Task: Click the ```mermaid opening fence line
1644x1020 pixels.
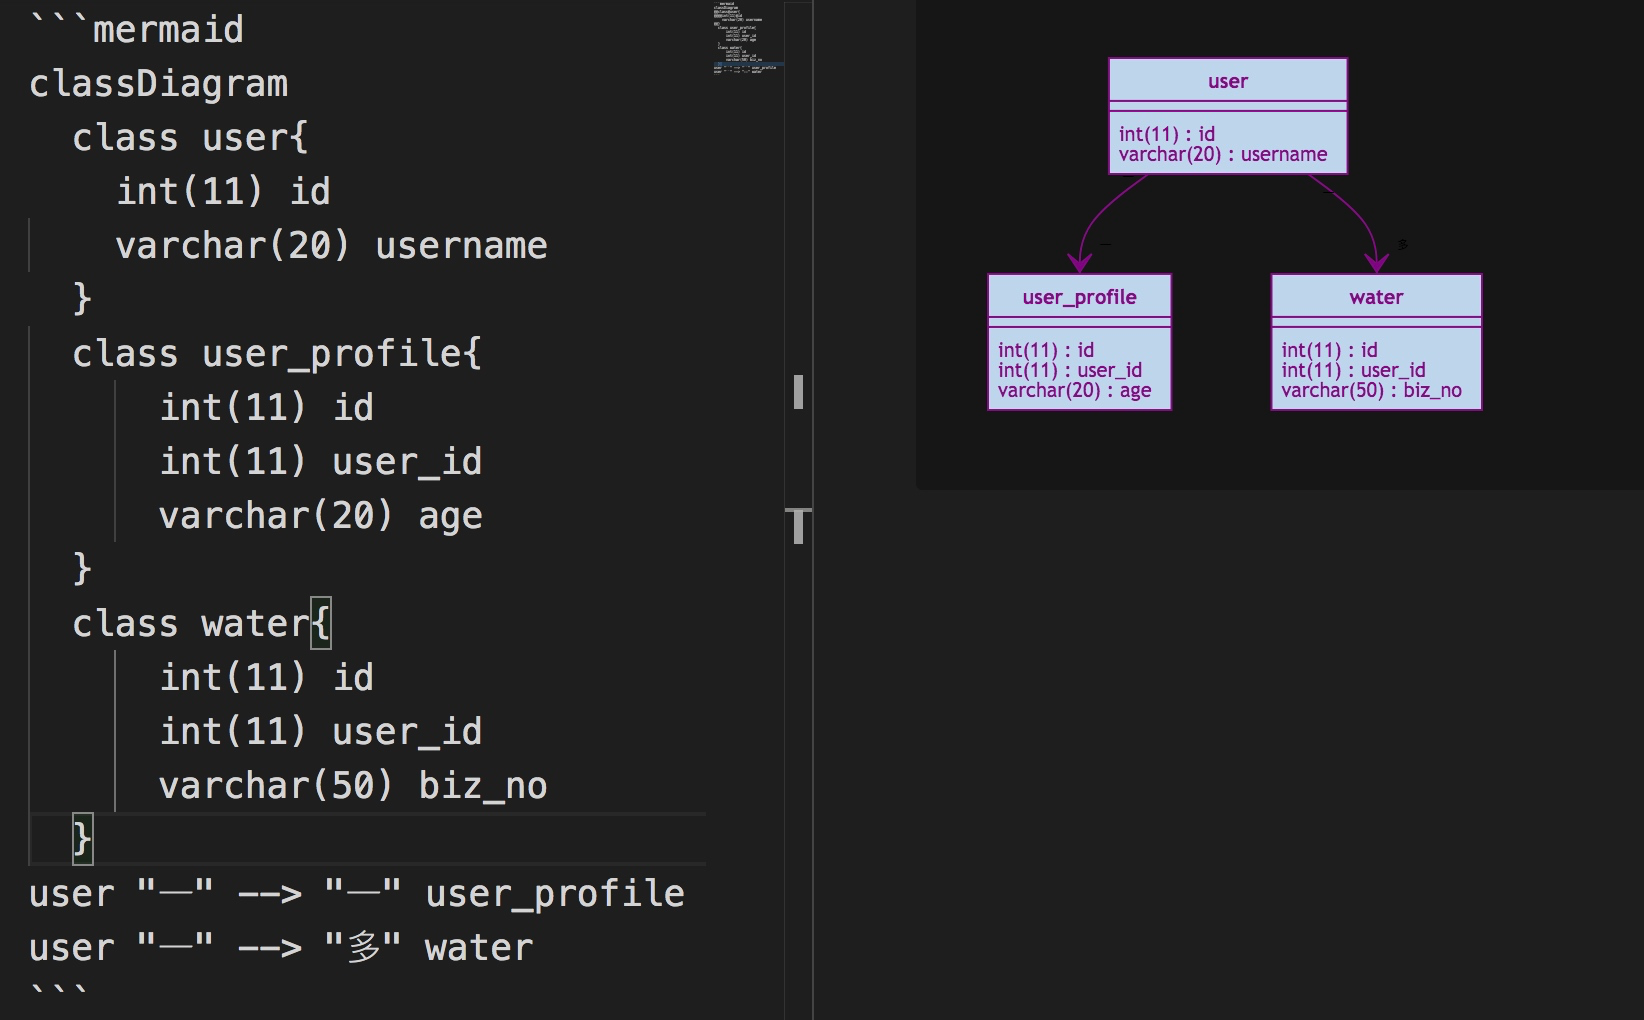Action: [x=137, y=29]
